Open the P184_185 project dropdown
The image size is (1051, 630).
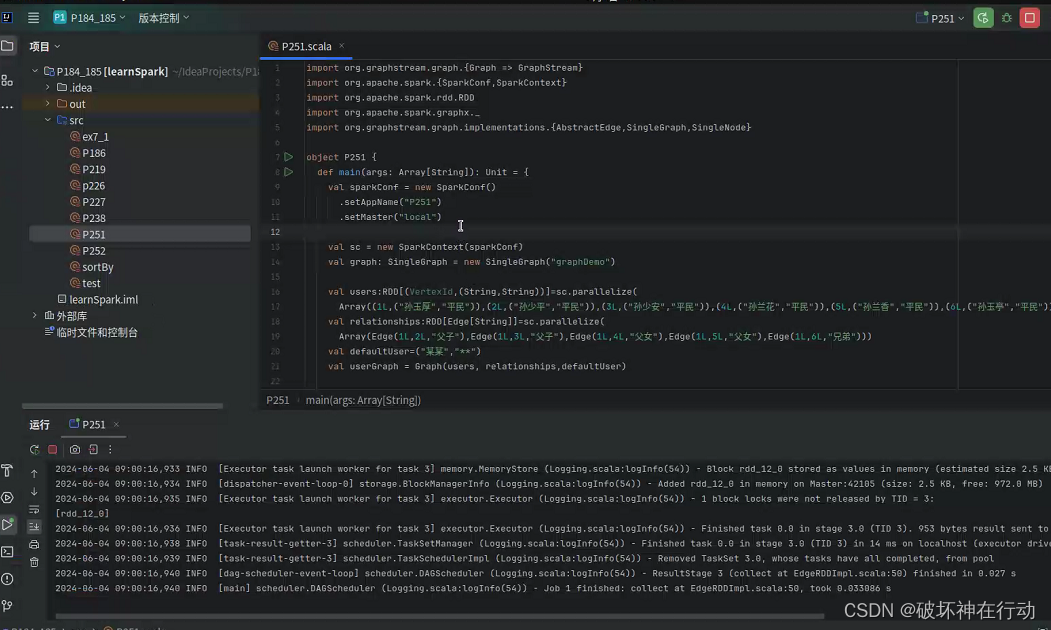pyautogui.click(x=89, y=18)
